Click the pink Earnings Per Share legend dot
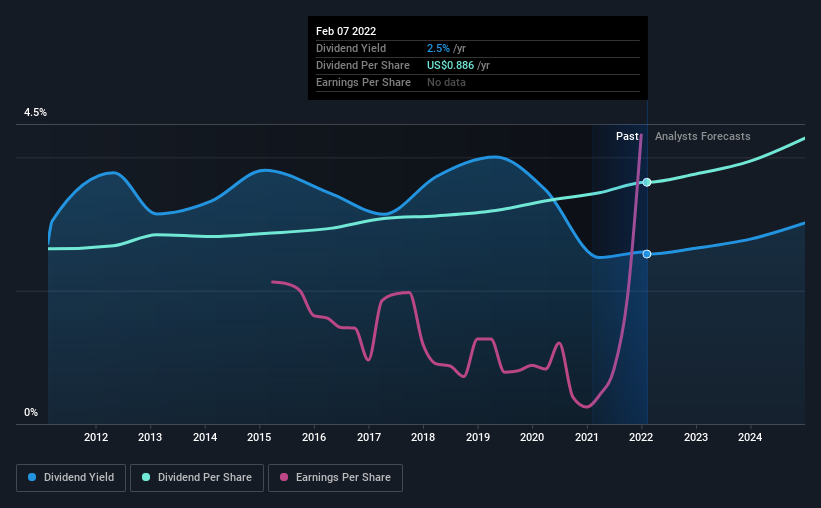Screen dimensions: 821x508 coord(284,477)
